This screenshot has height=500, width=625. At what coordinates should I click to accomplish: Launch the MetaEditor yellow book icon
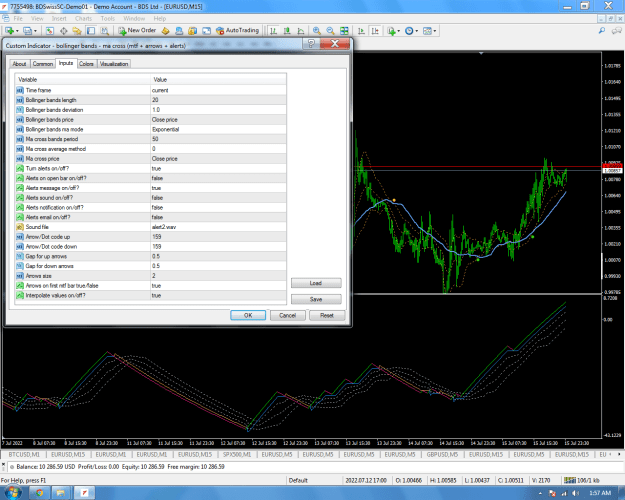coord(165,31)
